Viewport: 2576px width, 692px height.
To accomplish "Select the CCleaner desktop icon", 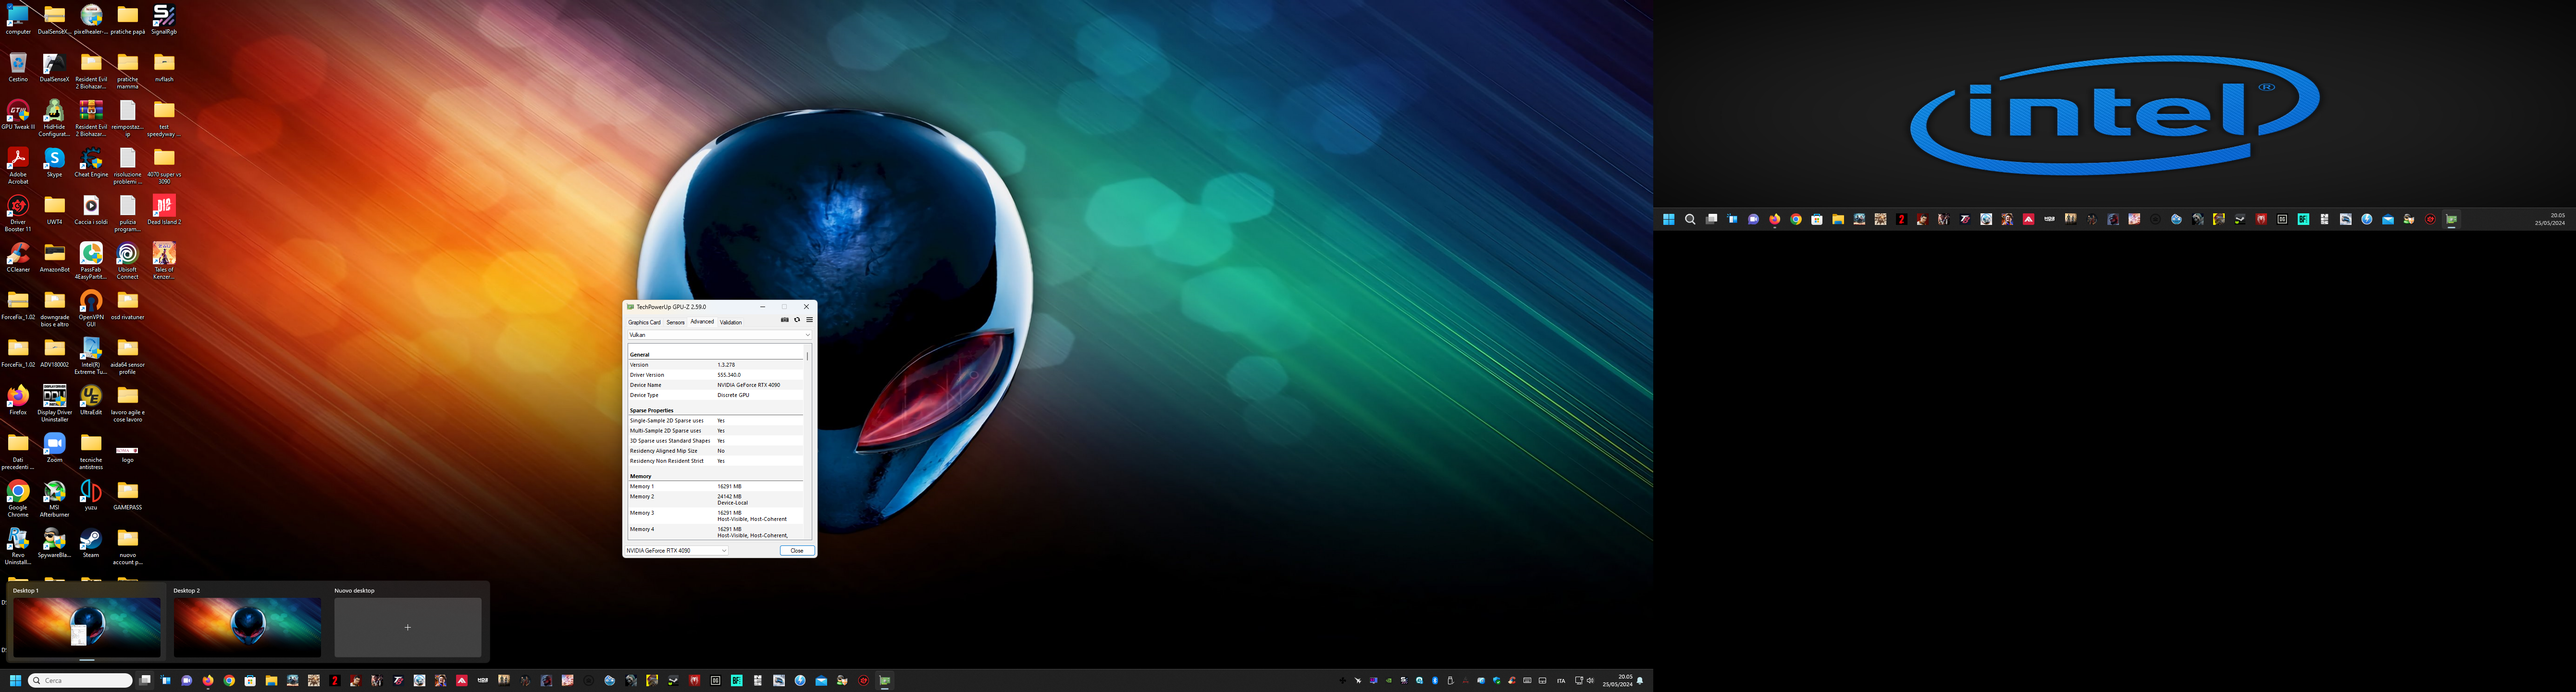I will coord(18,258).
